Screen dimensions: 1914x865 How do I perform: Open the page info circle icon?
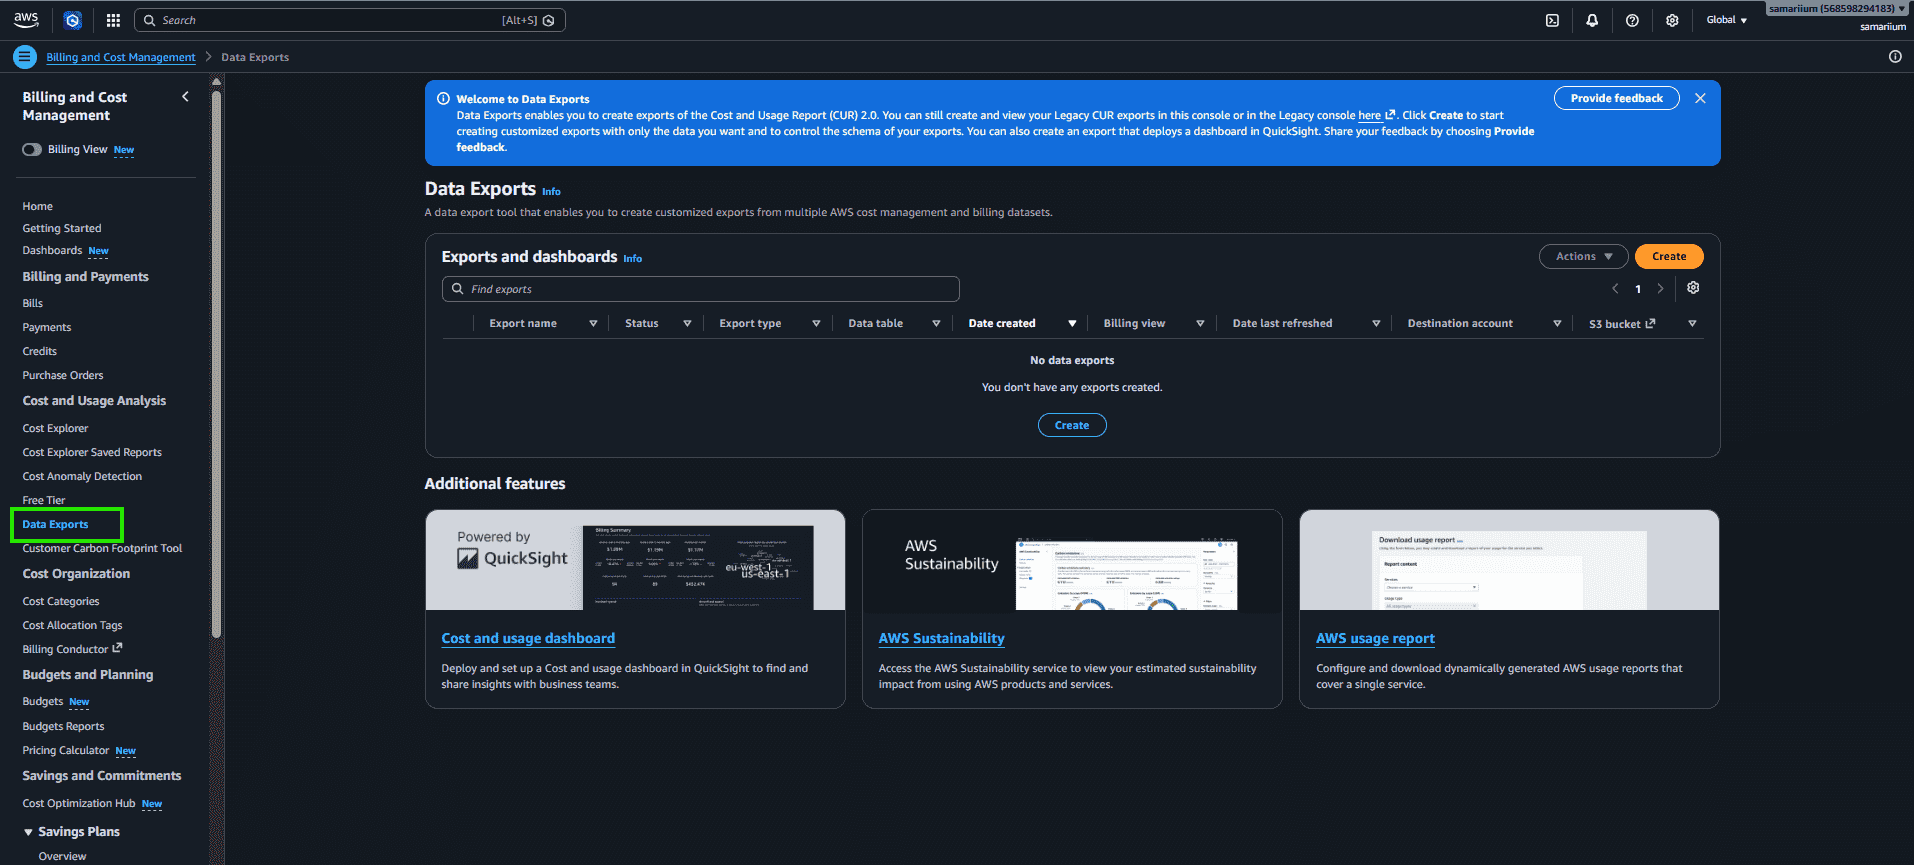tap(1895, 57)
